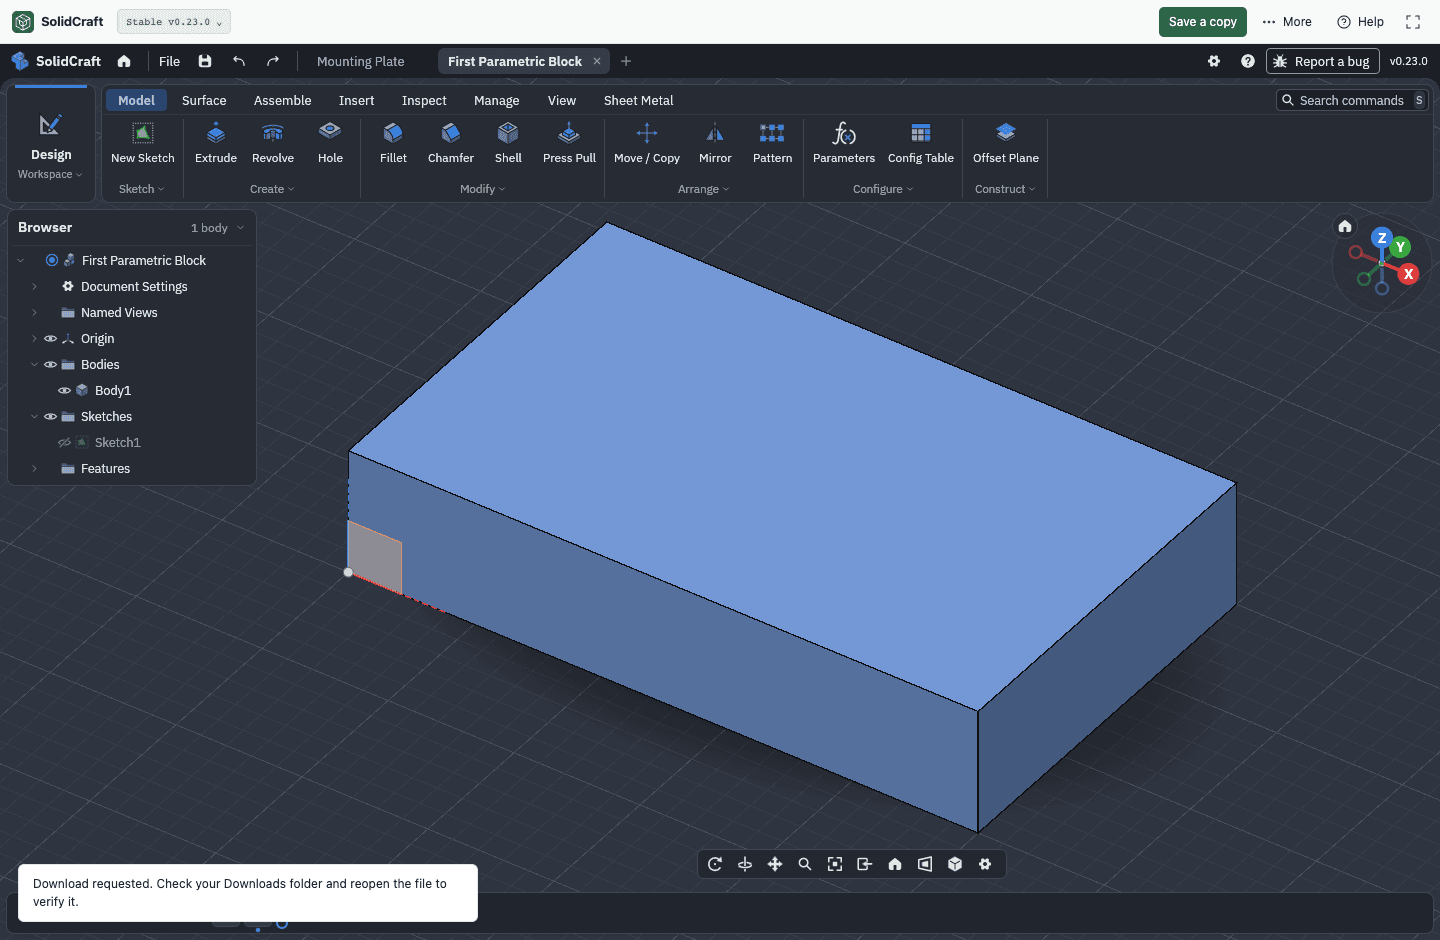Choose the Hole tool

click(x=330, y=143)
